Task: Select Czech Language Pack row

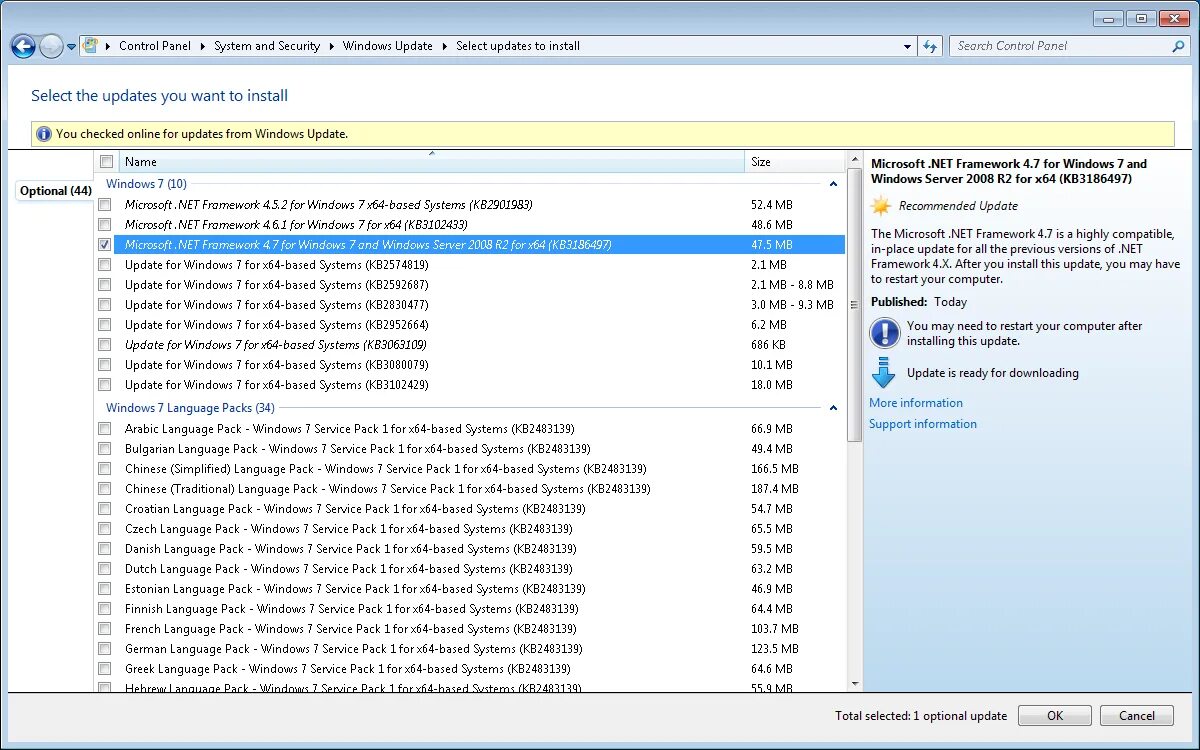Action: click(x=470, y=529)
